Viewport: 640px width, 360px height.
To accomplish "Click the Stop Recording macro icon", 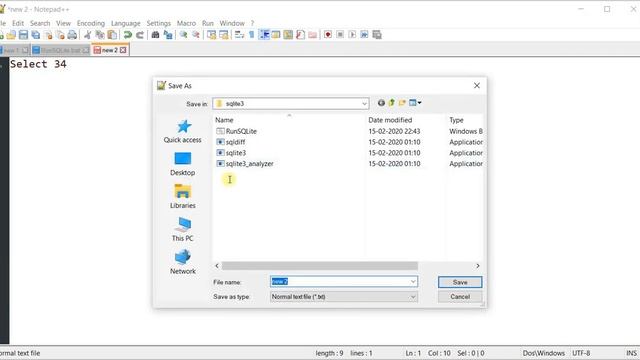I will (x=340, y=35).
